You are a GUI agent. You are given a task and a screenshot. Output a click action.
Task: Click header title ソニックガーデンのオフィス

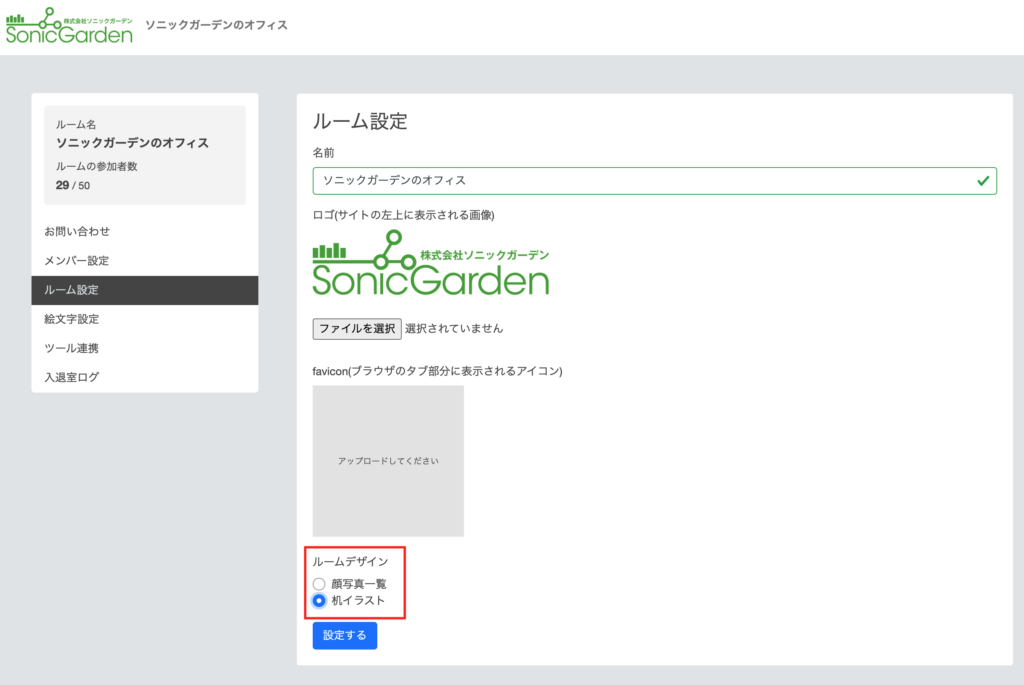pos(216,25)
